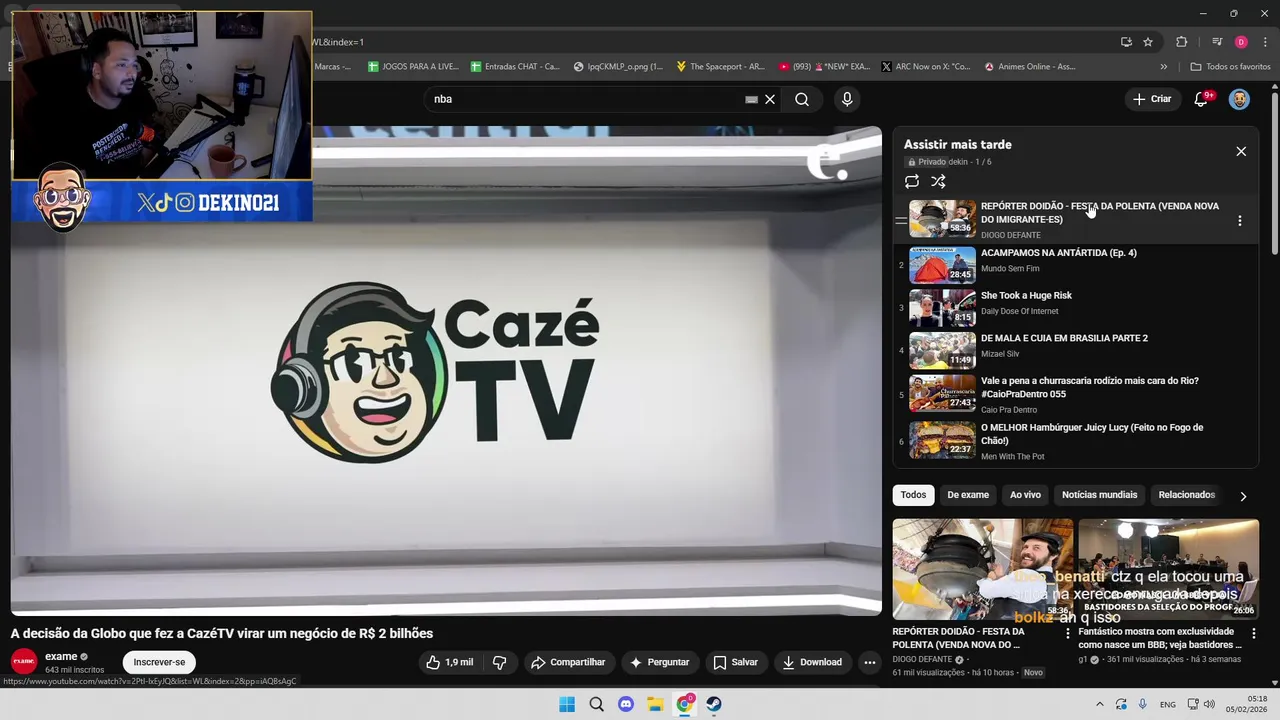This screenshot has height=720, width=1280.
Task: Close the Assistir mais tarde playlist panel
Action: point(1241,151)
